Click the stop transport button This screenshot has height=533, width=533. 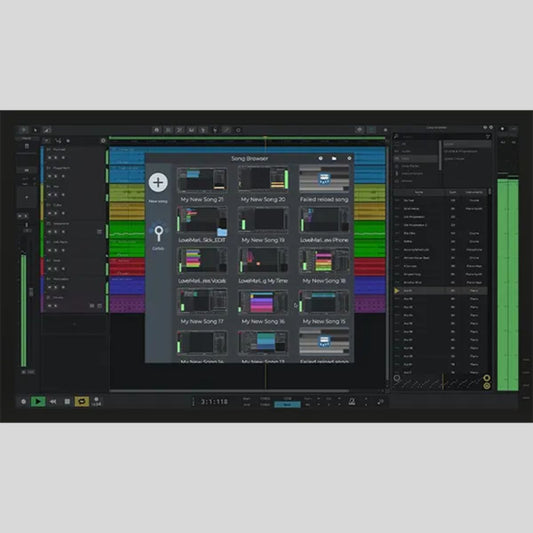coord(67,401)
